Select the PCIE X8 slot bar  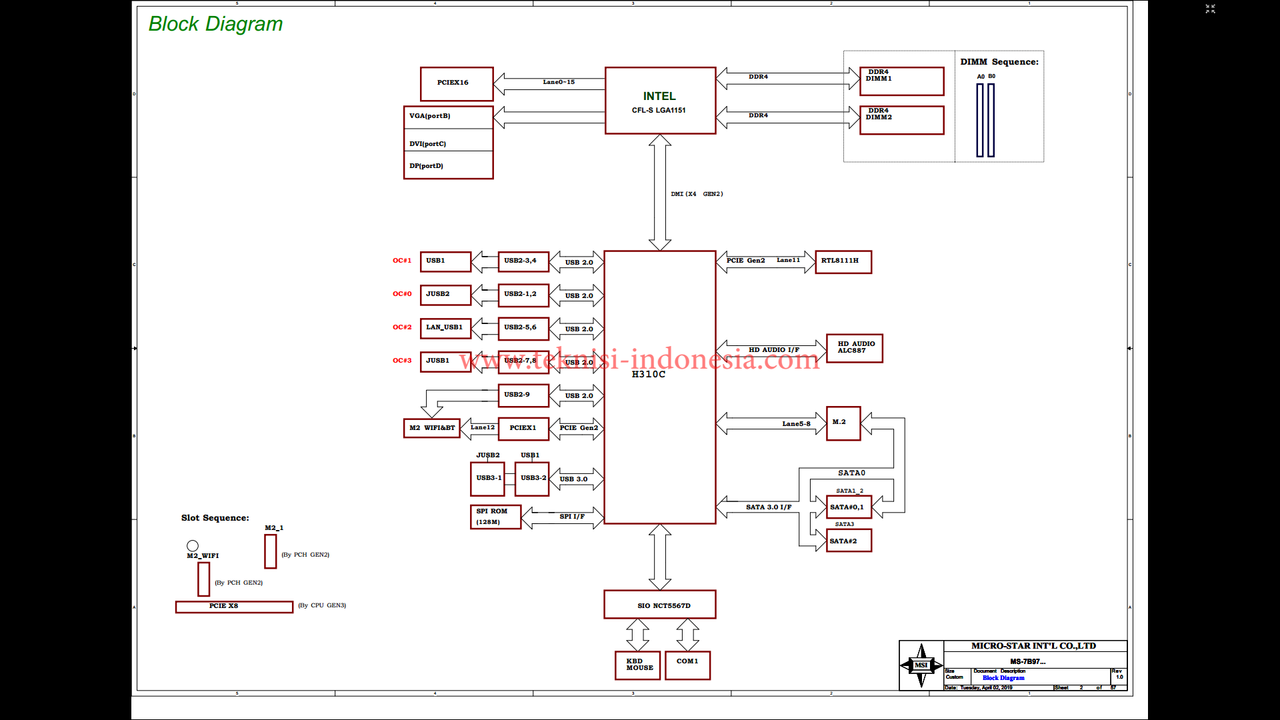(234, 606)
